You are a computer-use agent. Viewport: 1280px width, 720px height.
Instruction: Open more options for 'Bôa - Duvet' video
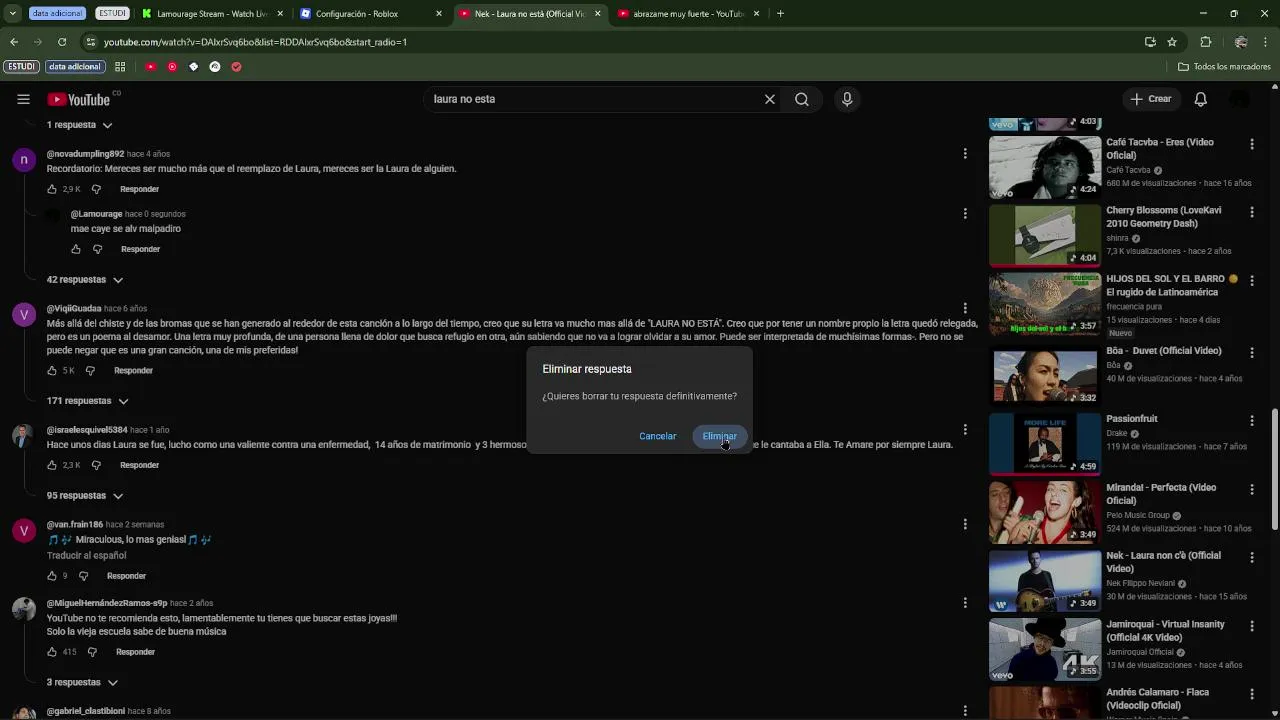(1252, 352)
